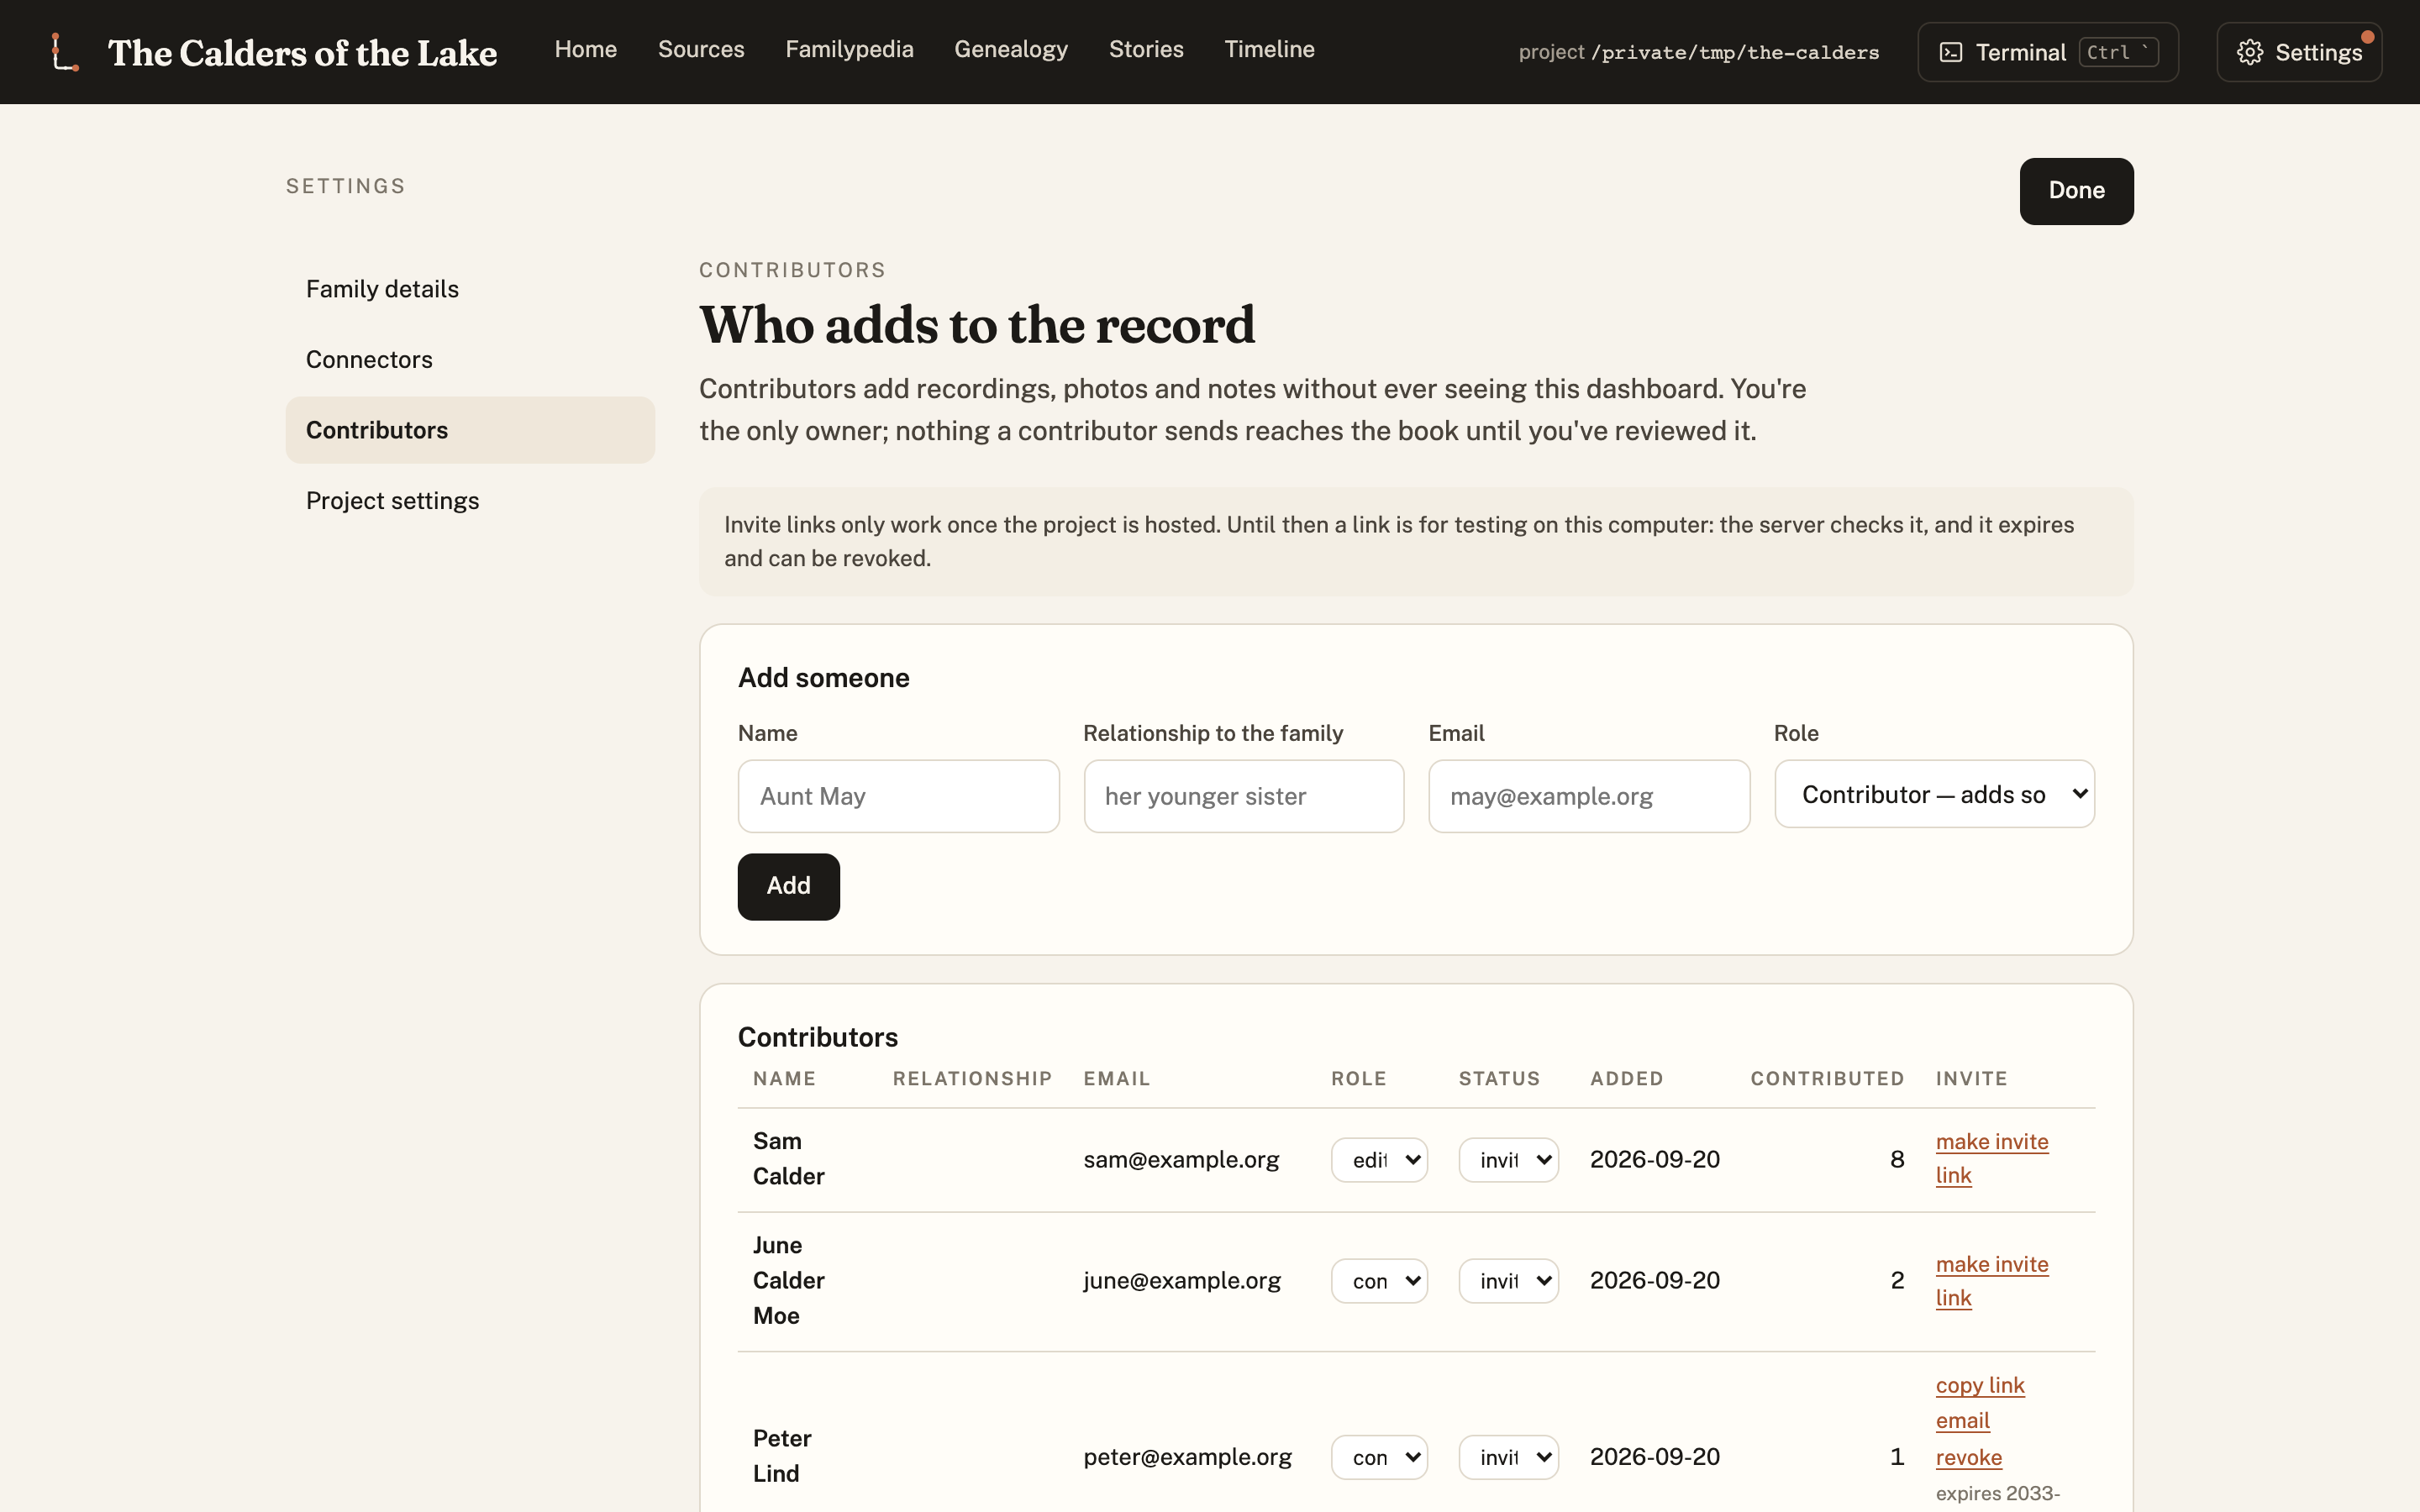Click the Terminal icon in header
The width and height of the screenshot is (2420, 1512).
(x=1950, y=52)
